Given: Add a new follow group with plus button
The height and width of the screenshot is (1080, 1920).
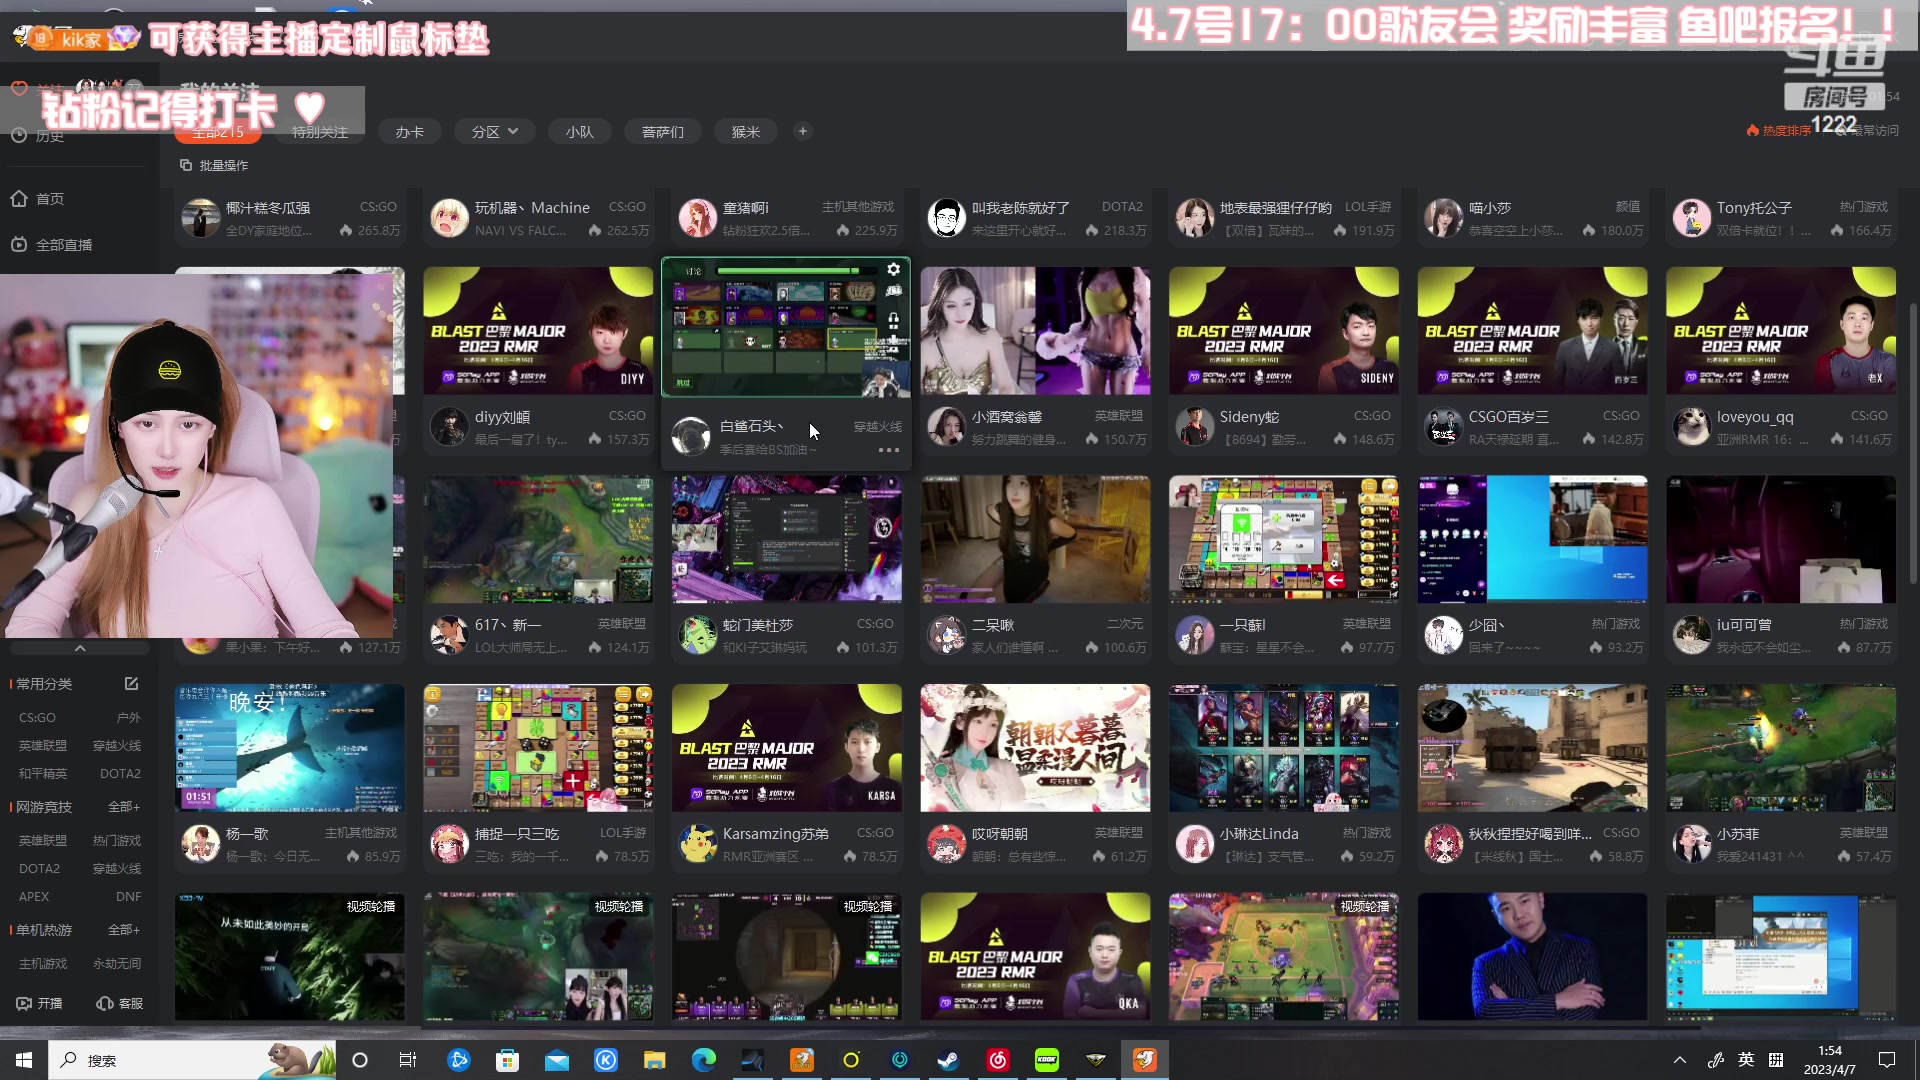Looking at the screenshot, I should [x=802, y=131].
